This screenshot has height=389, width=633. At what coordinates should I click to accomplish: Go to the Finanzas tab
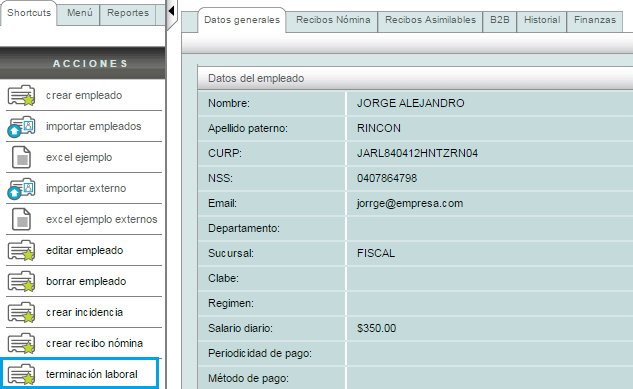[595, 20]
